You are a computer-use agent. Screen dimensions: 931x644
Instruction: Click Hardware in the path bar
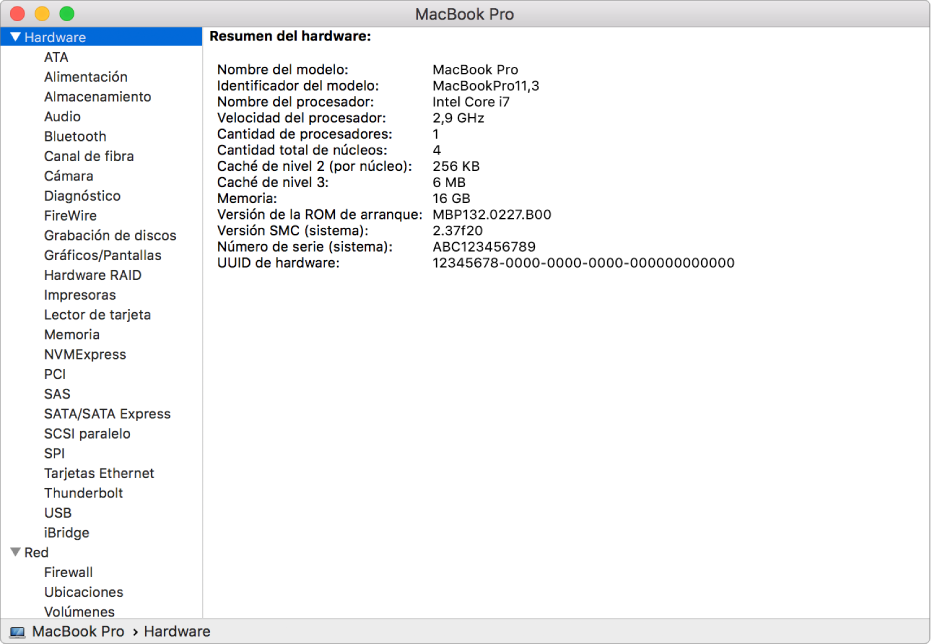coord(177,632)
